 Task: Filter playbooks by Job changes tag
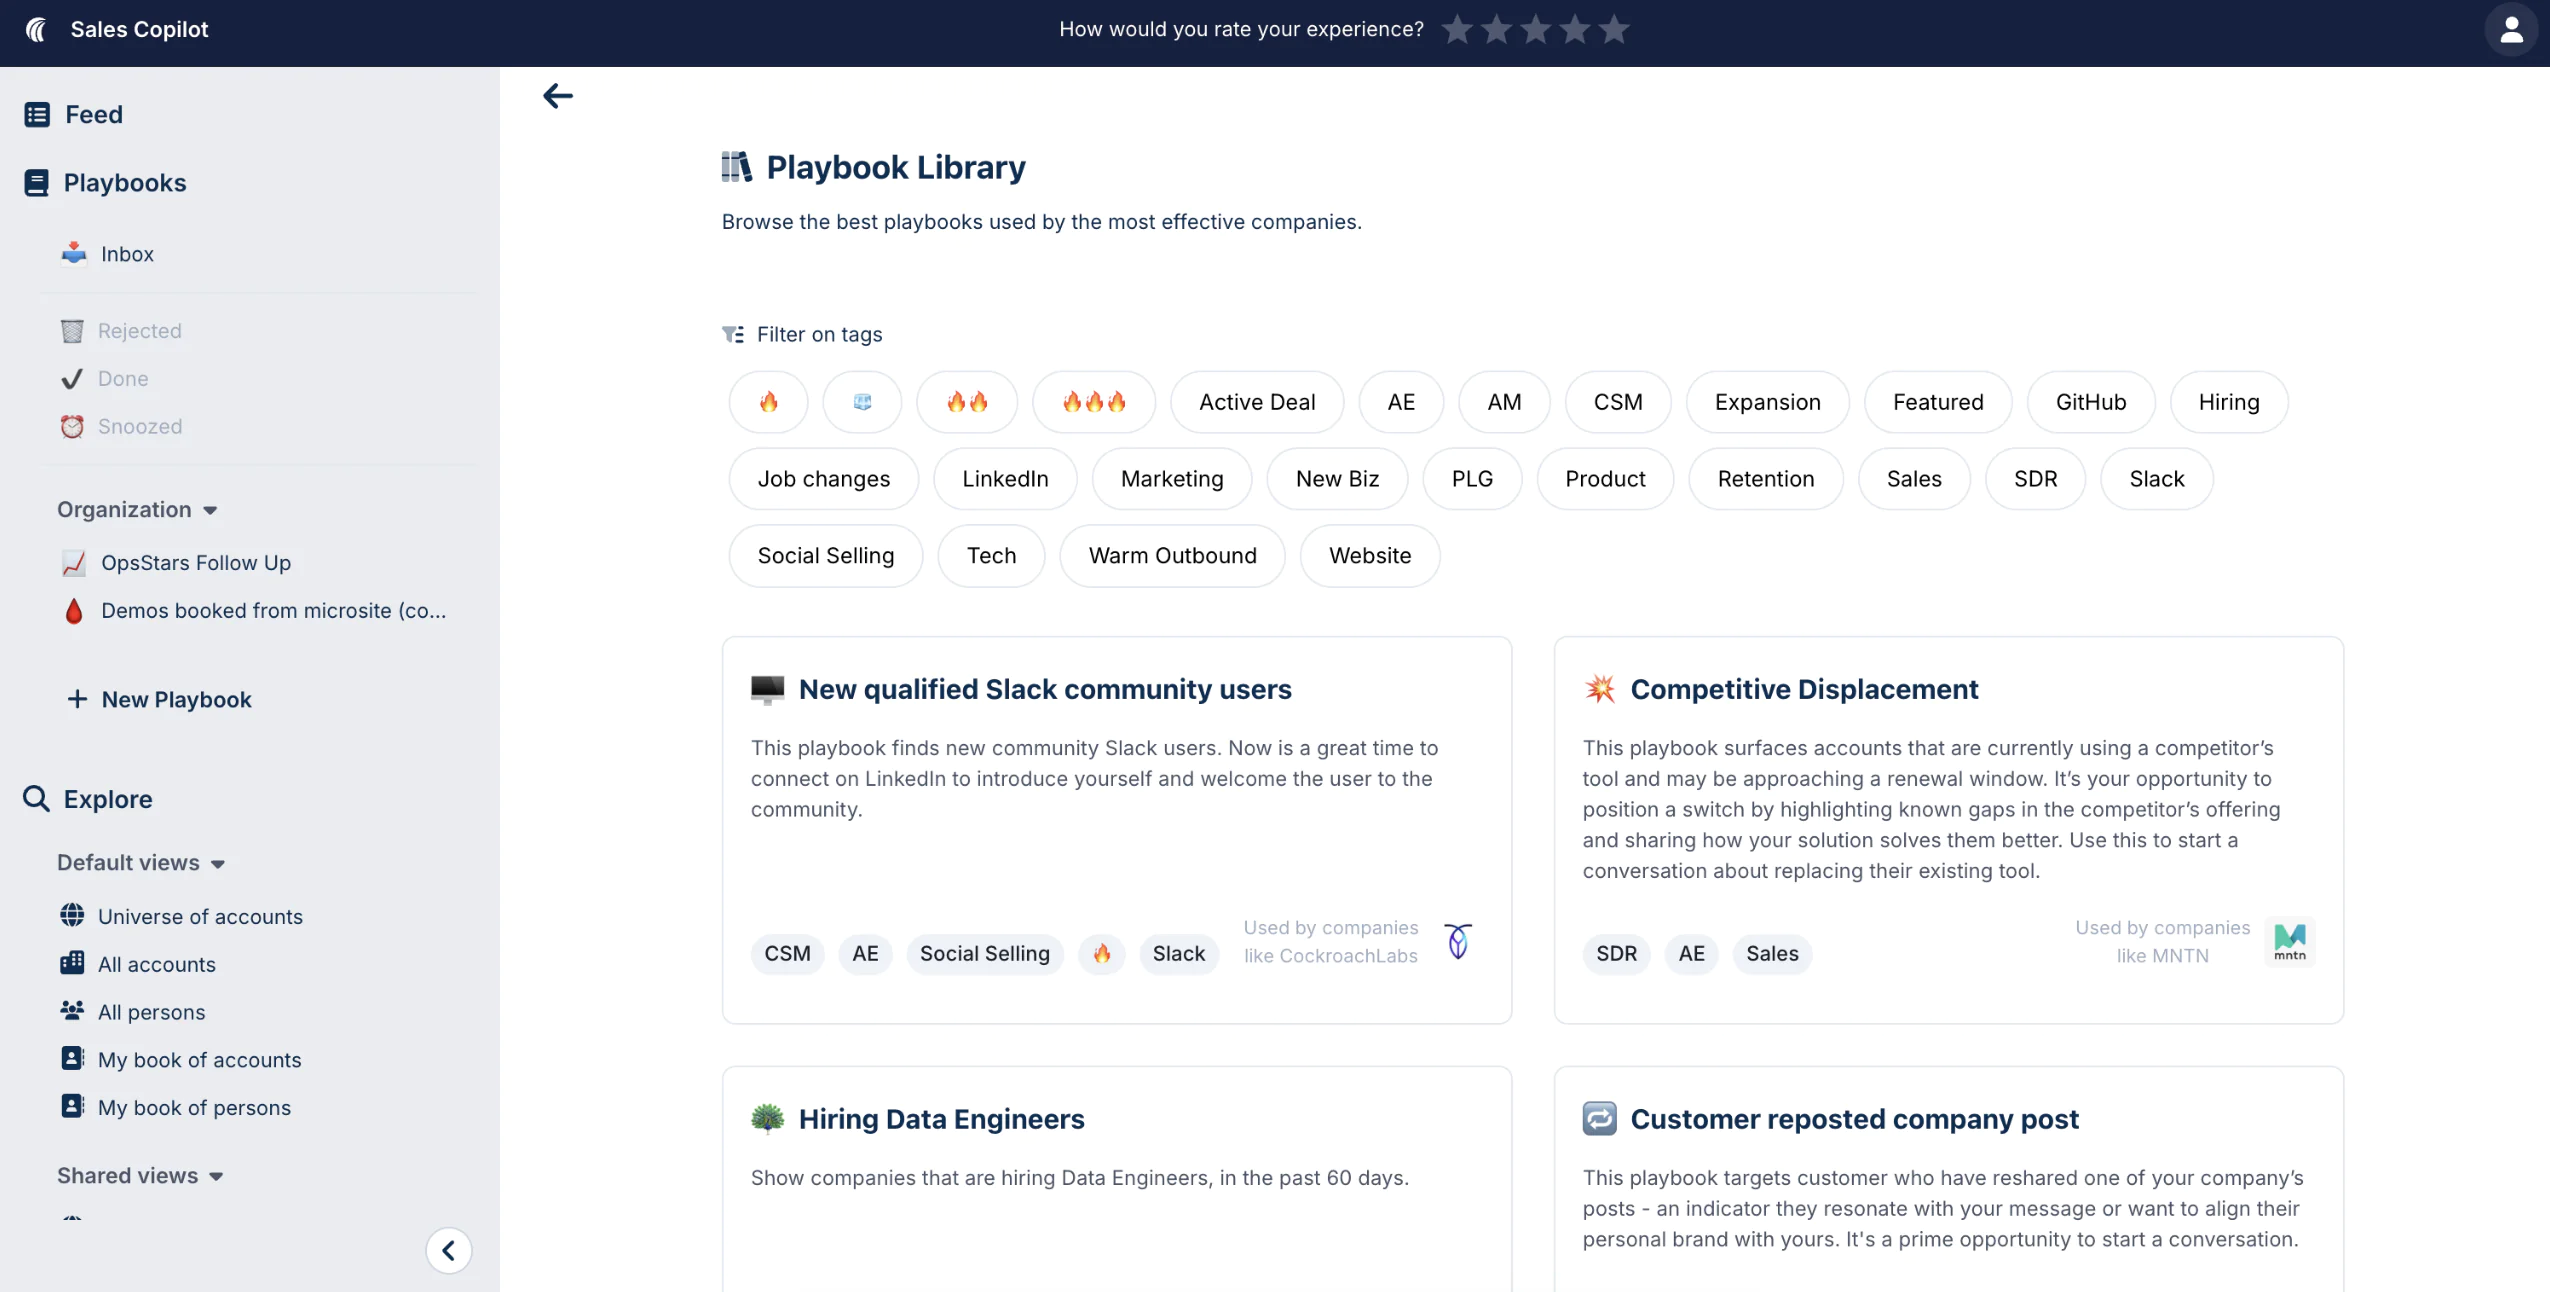[x=824, y=479]
